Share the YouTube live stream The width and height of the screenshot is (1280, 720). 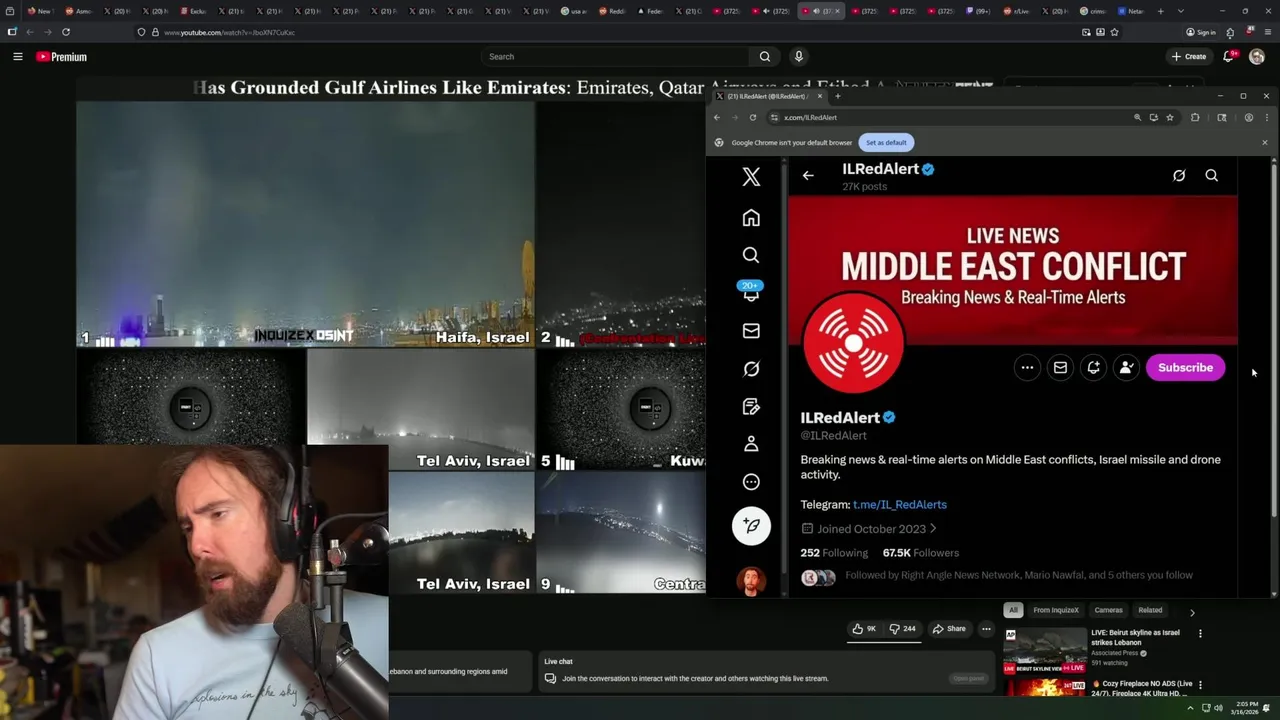point(949,629)
